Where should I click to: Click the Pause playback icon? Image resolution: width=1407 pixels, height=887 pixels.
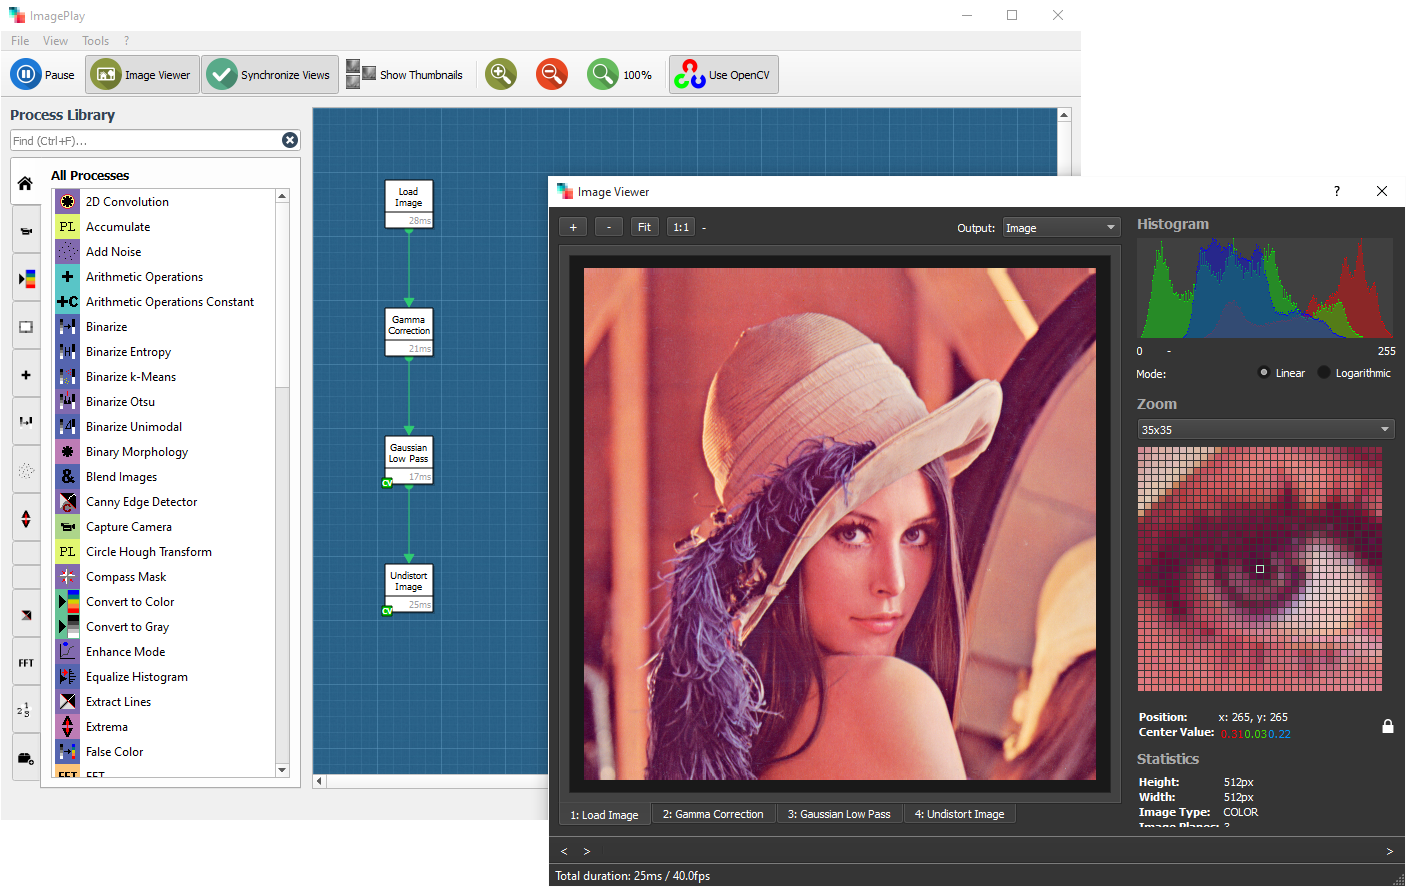click(26, 75)
